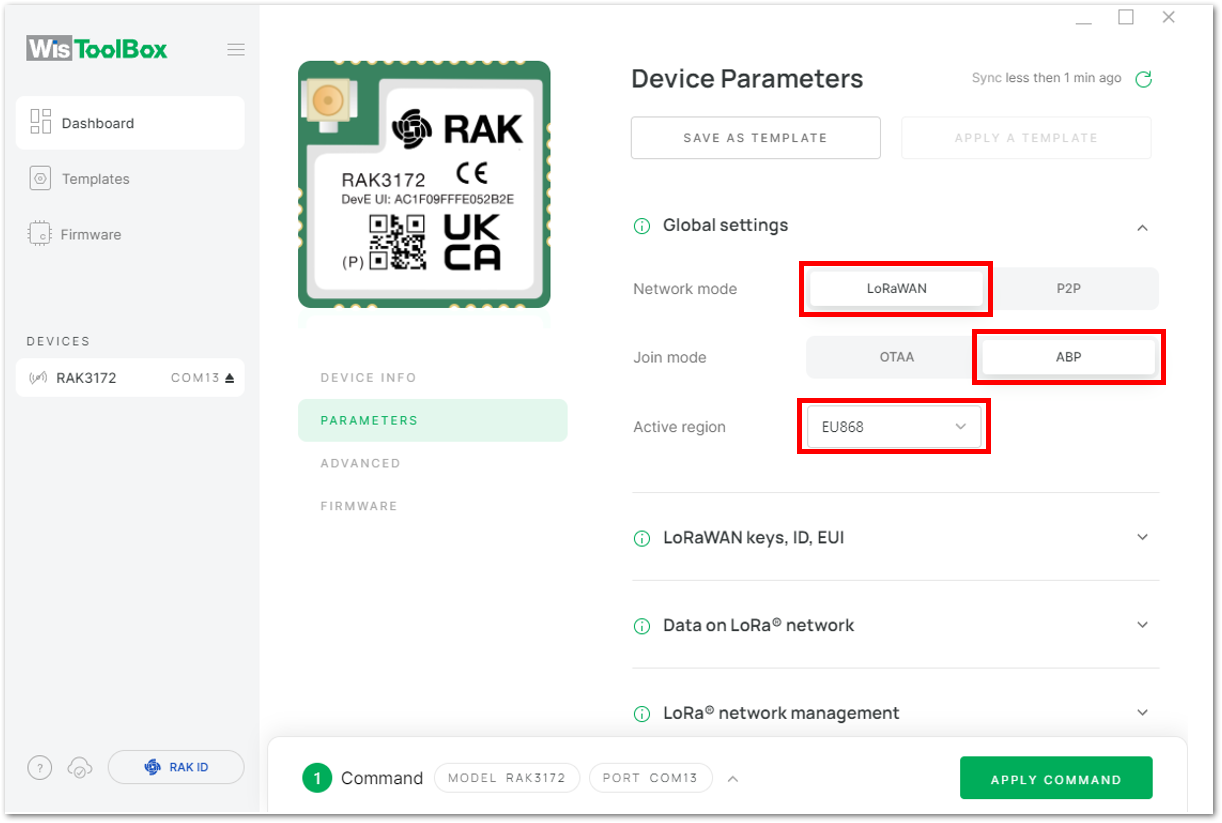Viewport: 1222px width, 823px height.
Task: Close the WisToolBox window
Action: 1168,17
